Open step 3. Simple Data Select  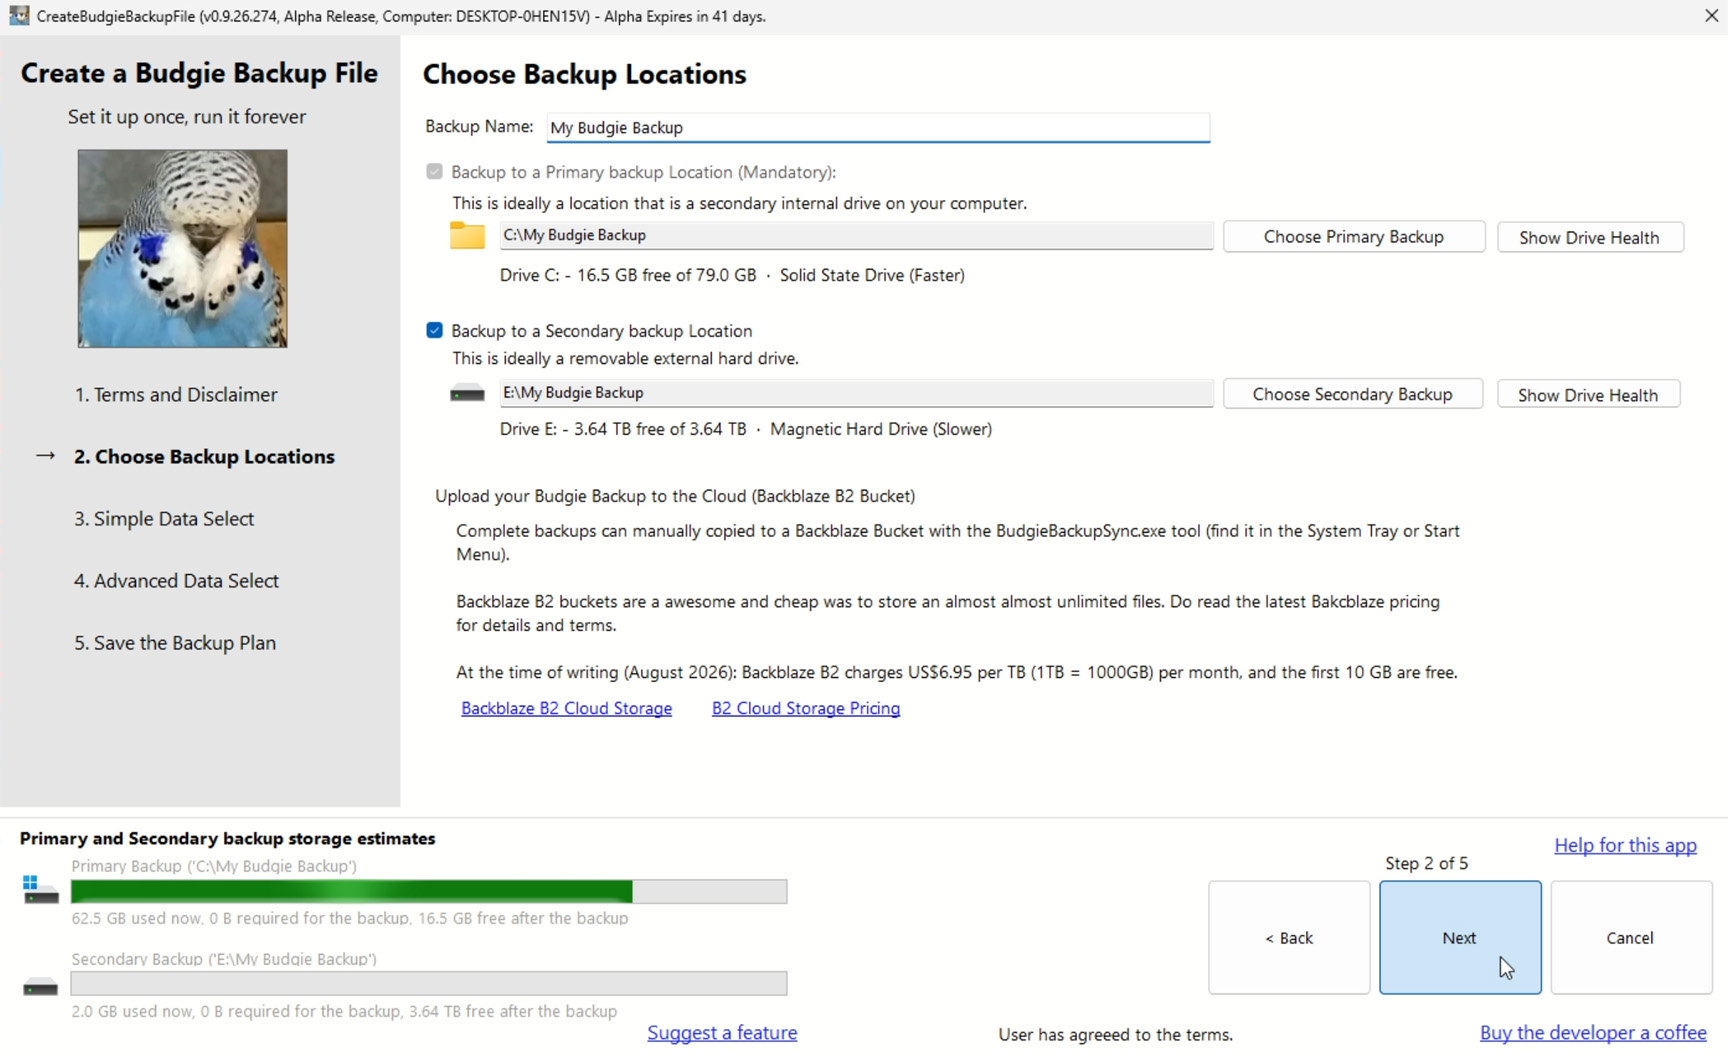(164, 518)
